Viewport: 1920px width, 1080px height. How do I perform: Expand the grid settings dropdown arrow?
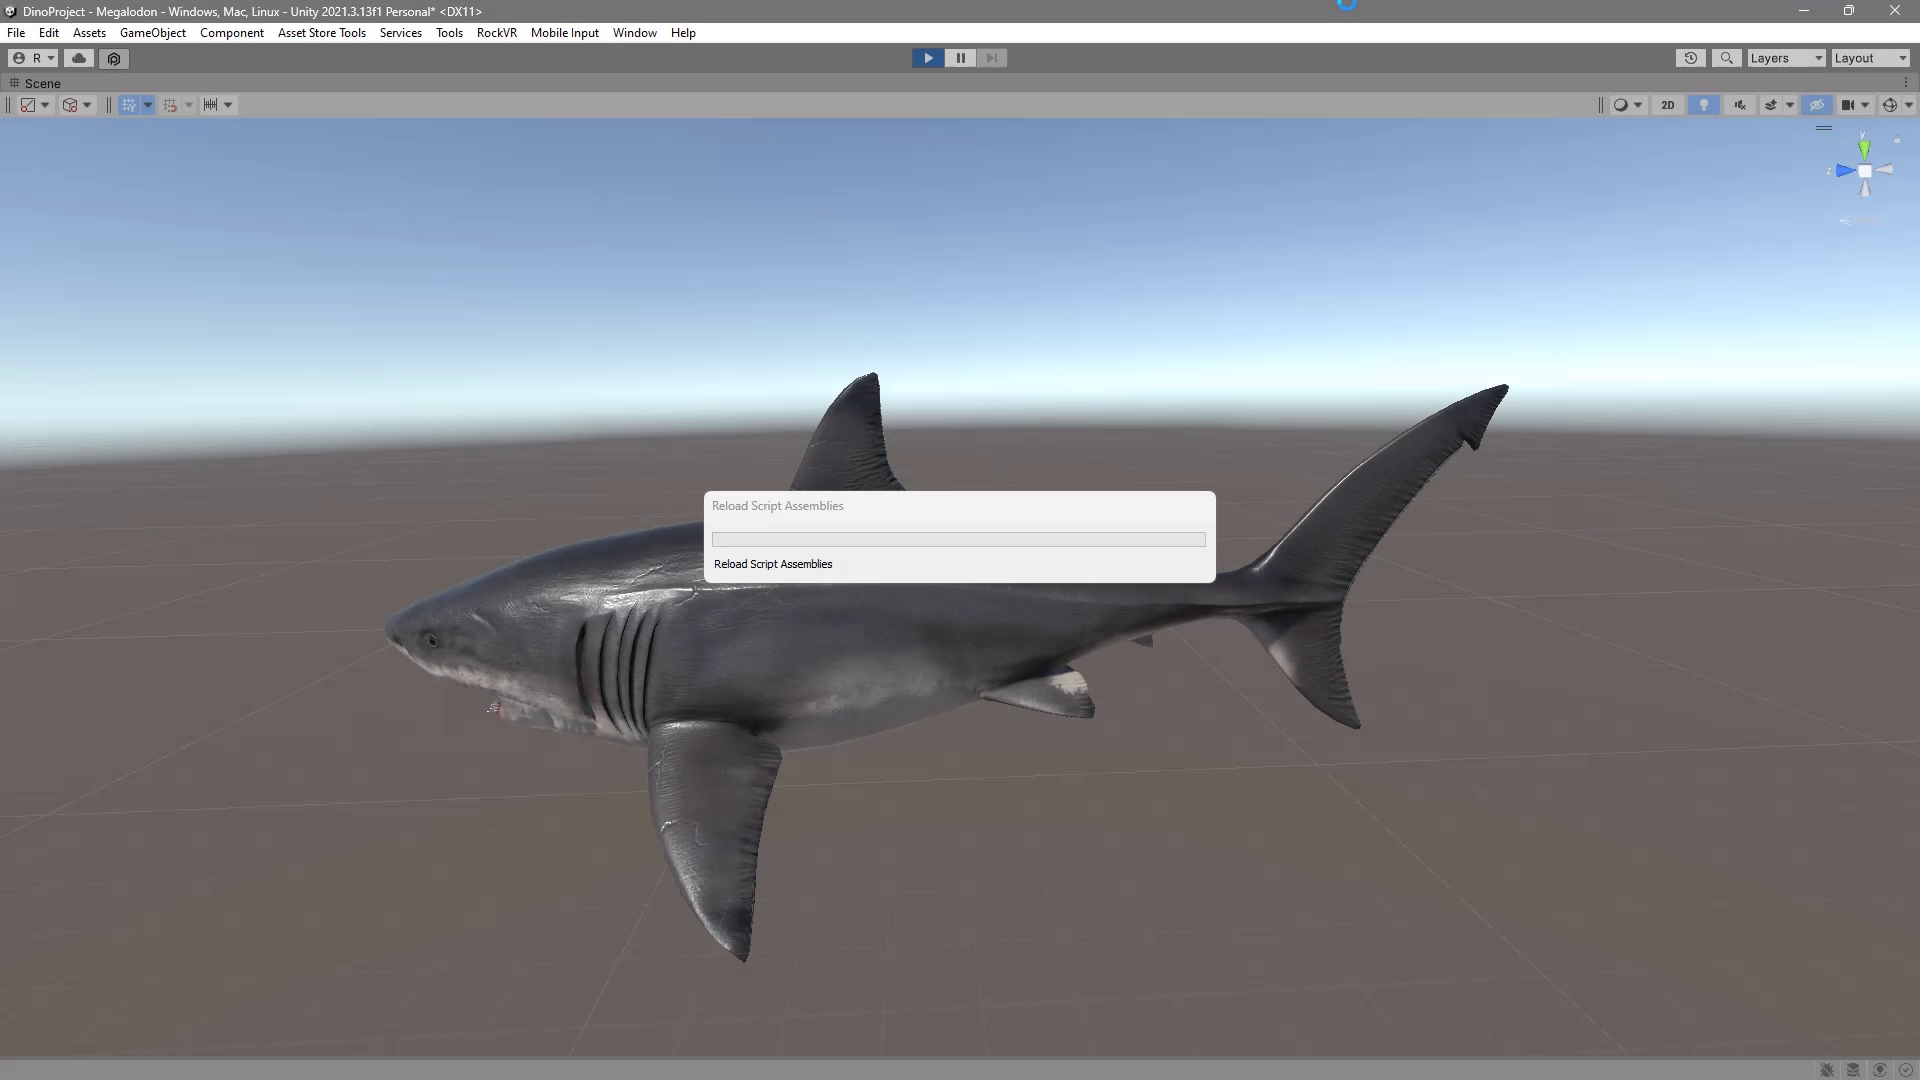pos(148,105)
